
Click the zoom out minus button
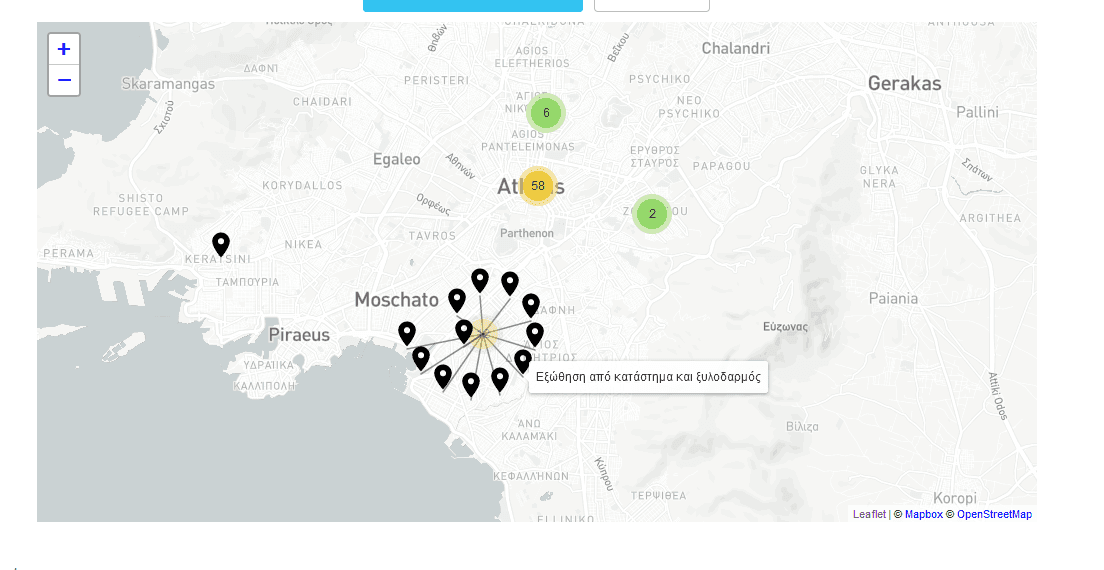pyautogui.click(x=64, y=80)
